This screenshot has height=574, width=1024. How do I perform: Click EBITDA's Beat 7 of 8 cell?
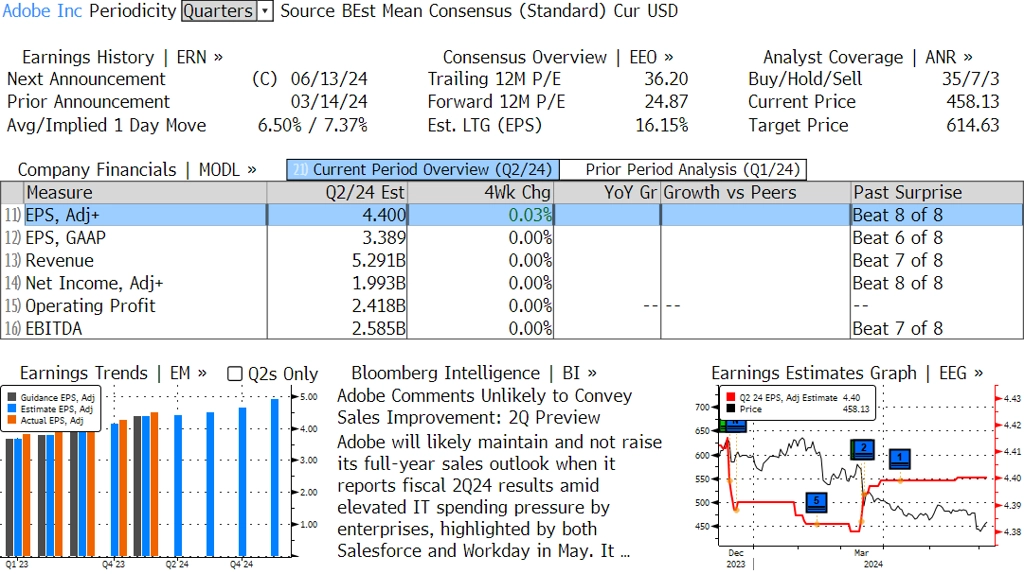point(898,328)
